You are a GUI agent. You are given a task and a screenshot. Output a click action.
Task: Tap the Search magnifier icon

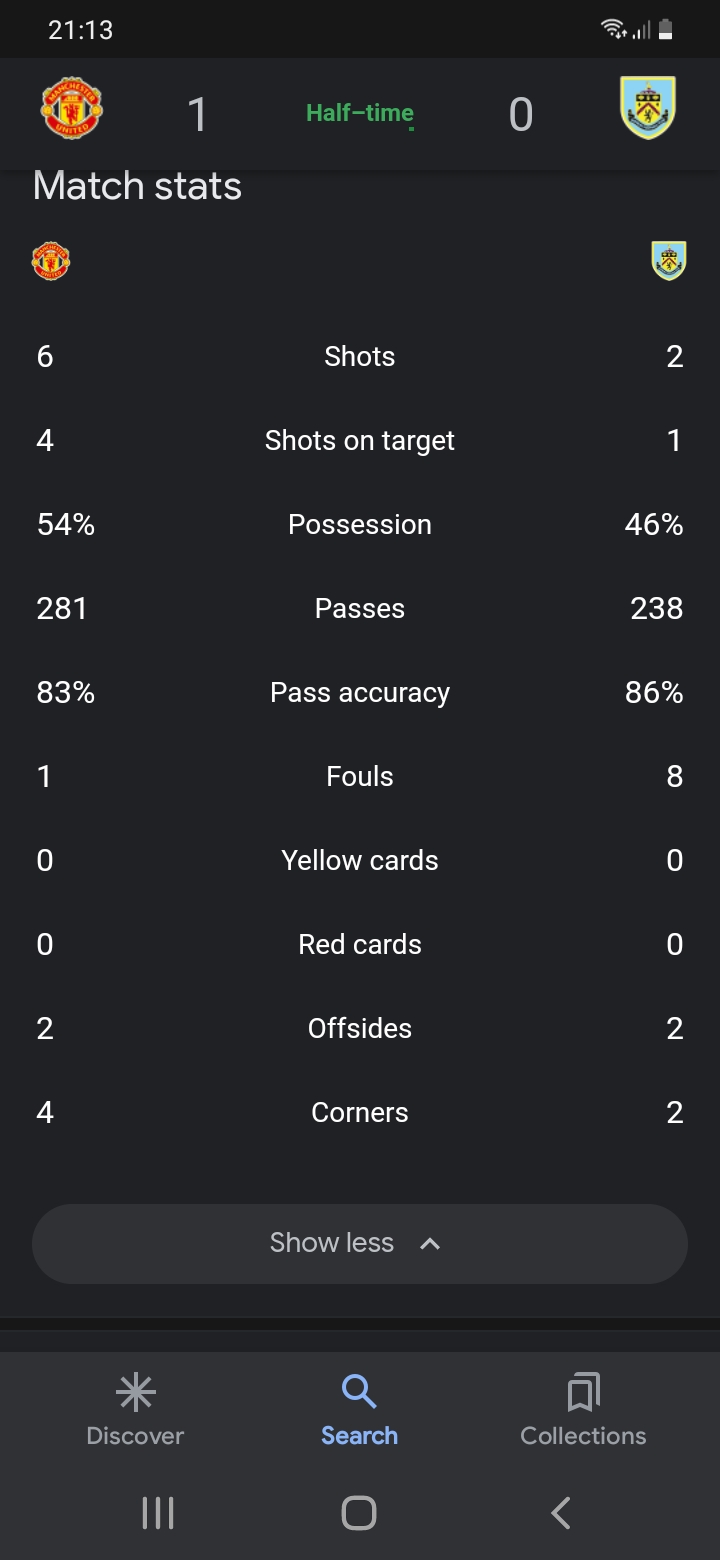click(359, 1391)
